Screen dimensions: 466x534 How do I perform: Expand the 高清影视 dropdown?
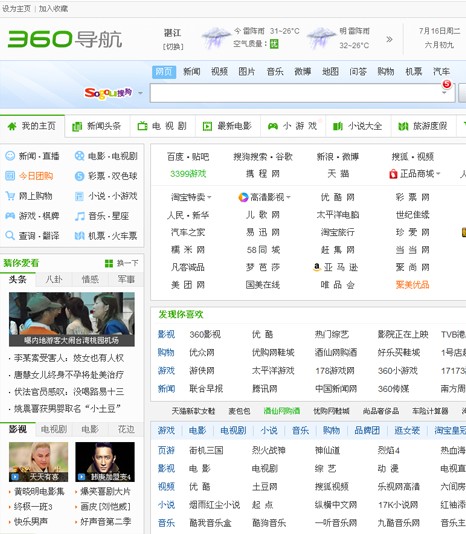click(x=288, y=198)
